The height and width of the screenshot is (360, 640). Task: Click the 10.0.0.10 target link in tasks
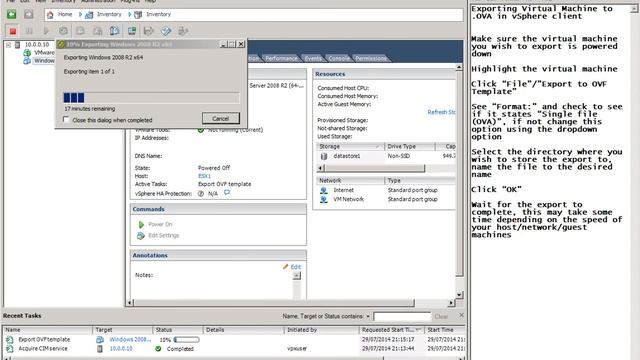pyautogui.click(x=121, y=349)
